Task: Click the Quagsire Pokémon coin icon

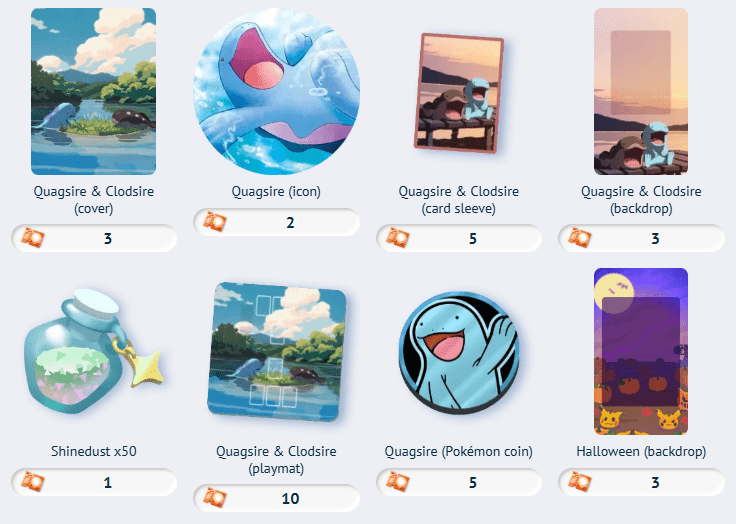Action: [459, 352]
